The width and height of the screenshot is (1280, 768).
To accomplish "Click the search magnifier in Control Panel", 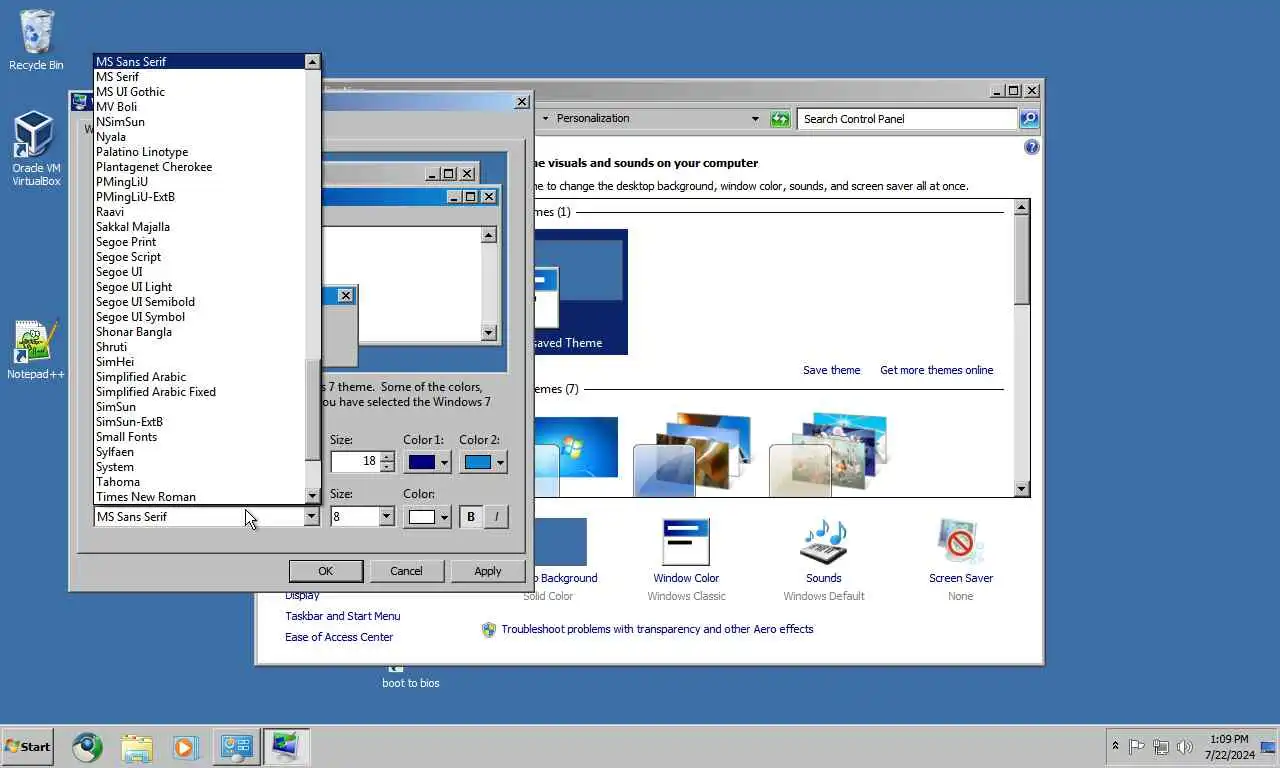I will coord(1029,119).
